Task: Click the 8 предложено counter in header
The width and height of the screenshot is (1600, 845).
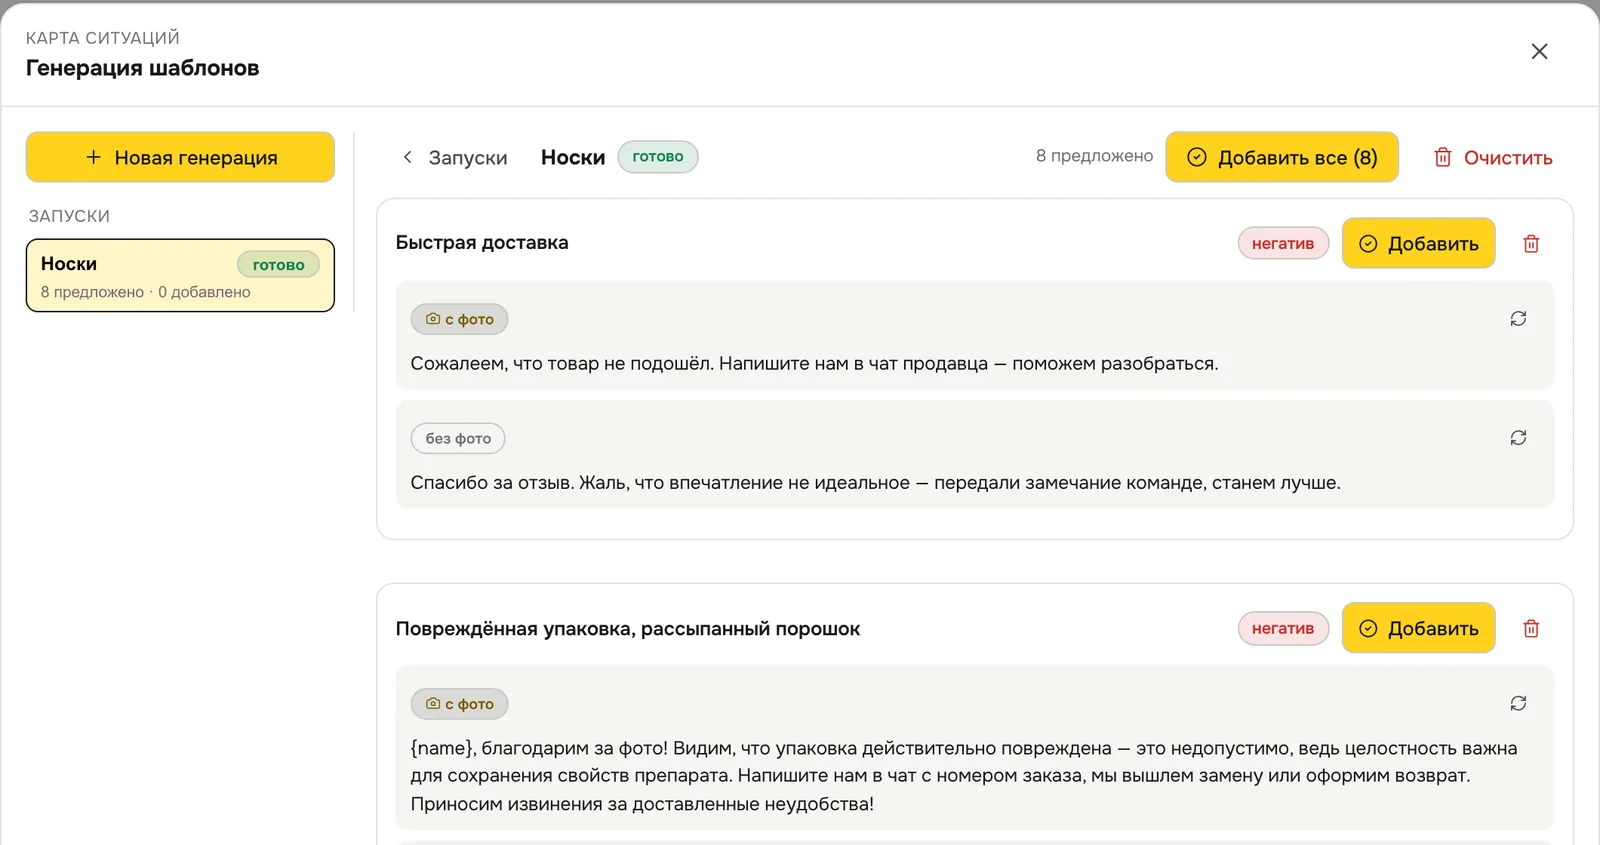Action: click(1094, 156)
